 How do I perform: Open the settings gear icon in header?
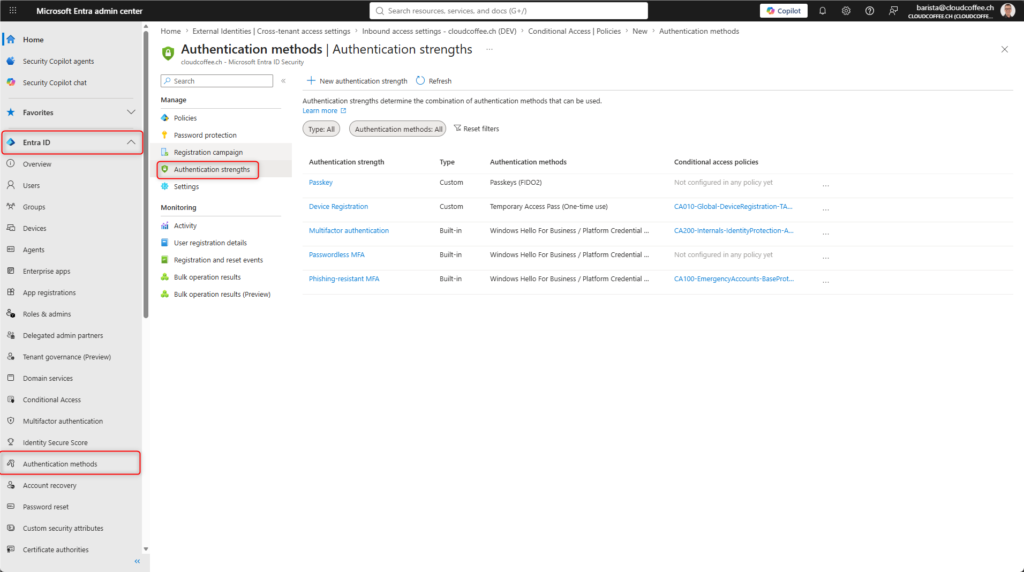(x=846, y=10)
